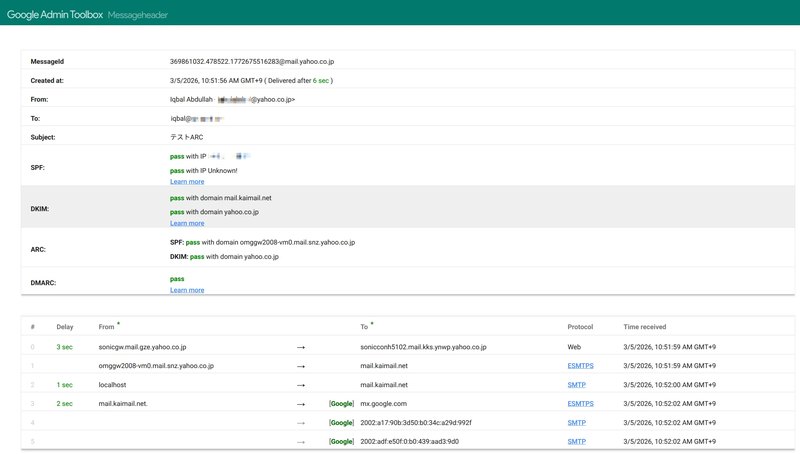Click localhost in the From column
The height and width of the screenshot is (454, 800).
tap(112, 385)
